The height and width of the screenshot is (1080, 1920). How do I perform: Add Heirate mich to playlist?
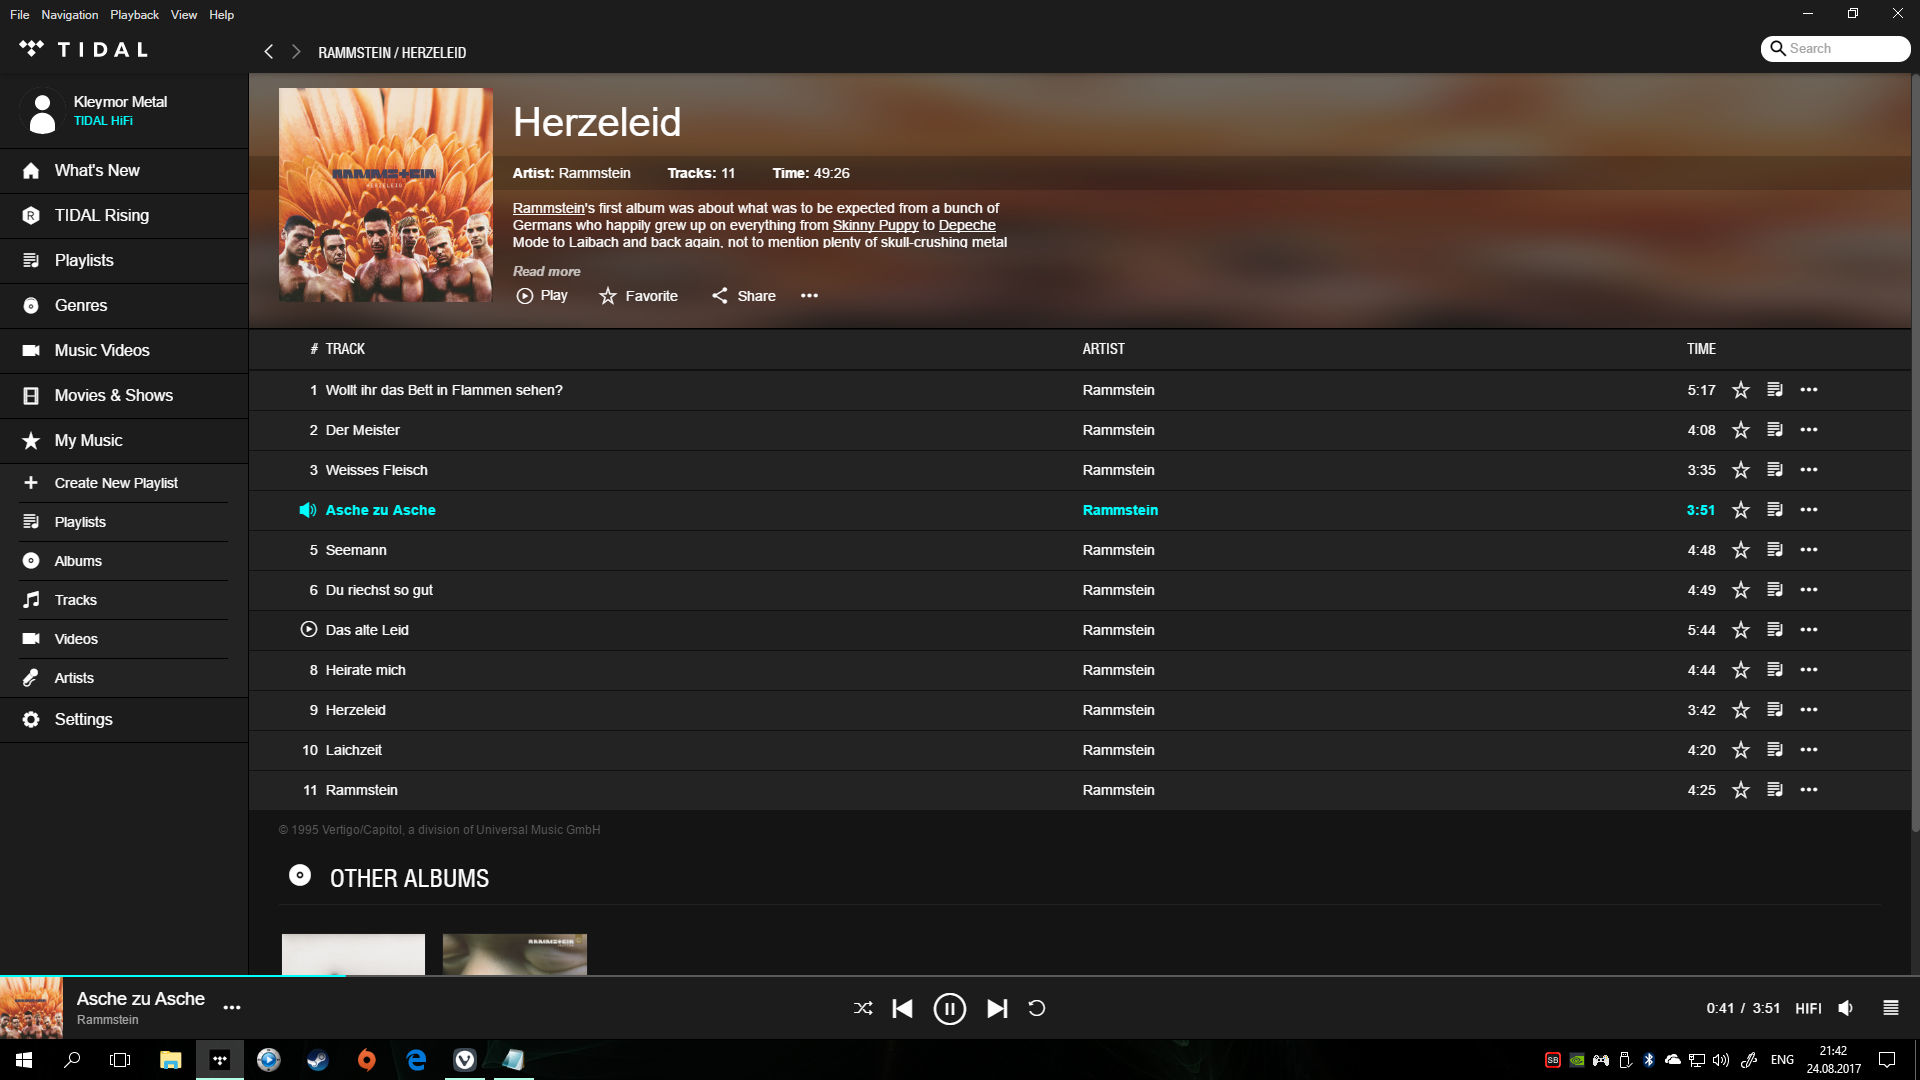1775,670
